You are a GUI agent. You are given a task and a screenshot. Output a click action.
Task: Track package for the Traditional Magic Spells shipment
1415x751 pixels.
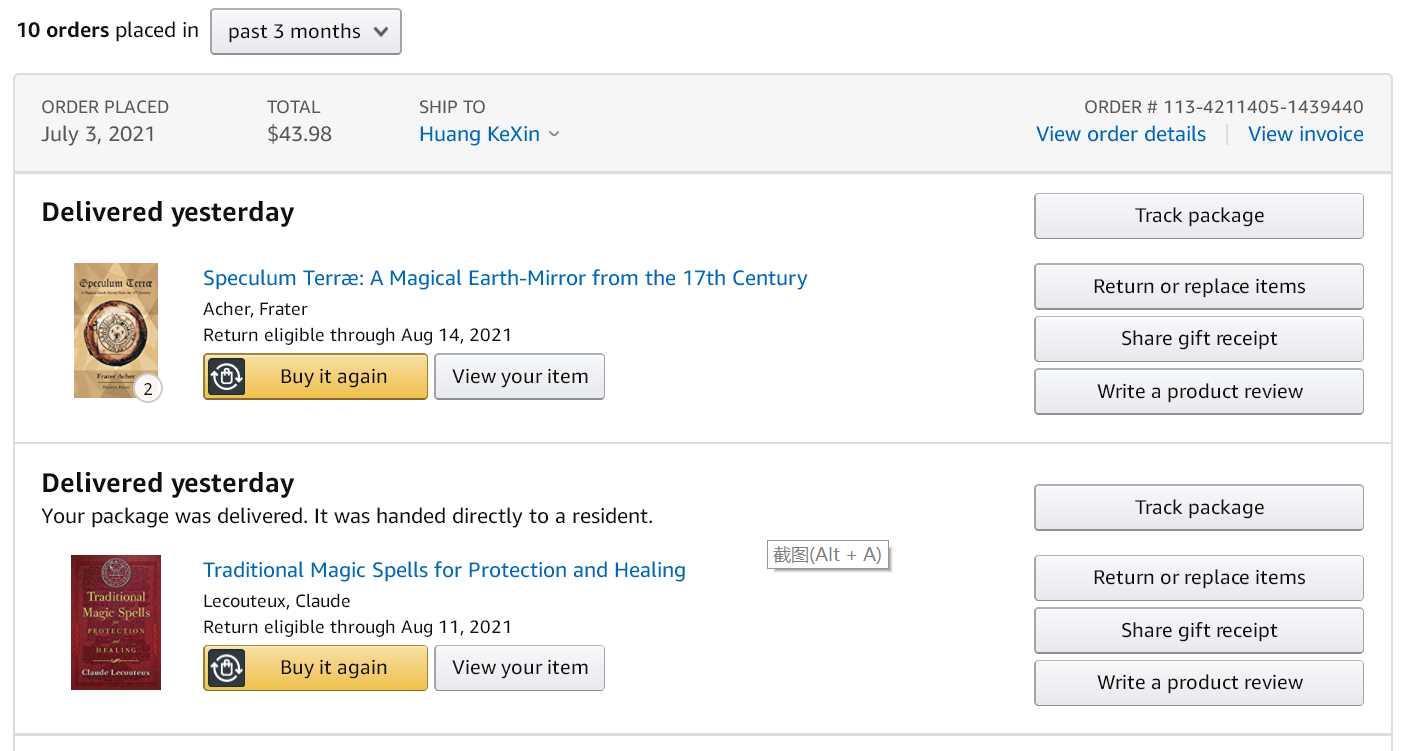[1198, 508]
